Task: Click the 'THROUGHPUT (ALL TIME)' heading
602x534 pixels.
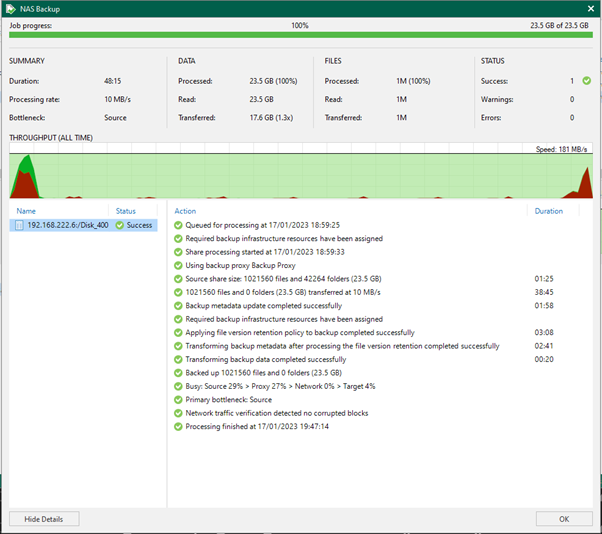Action: [51, 137]
